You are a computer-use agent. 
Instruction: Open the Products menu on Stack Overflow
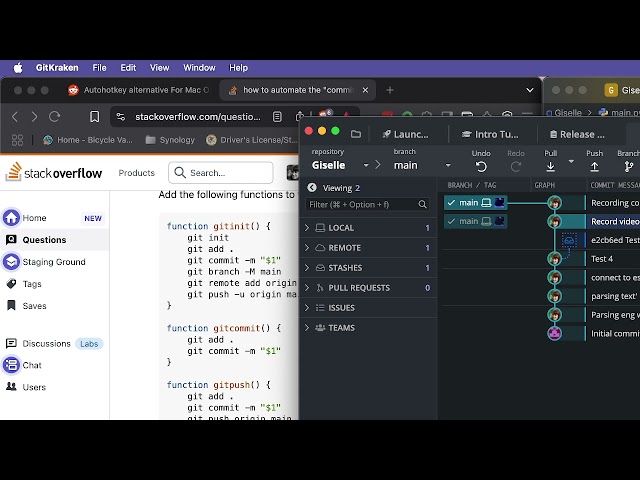137,173
